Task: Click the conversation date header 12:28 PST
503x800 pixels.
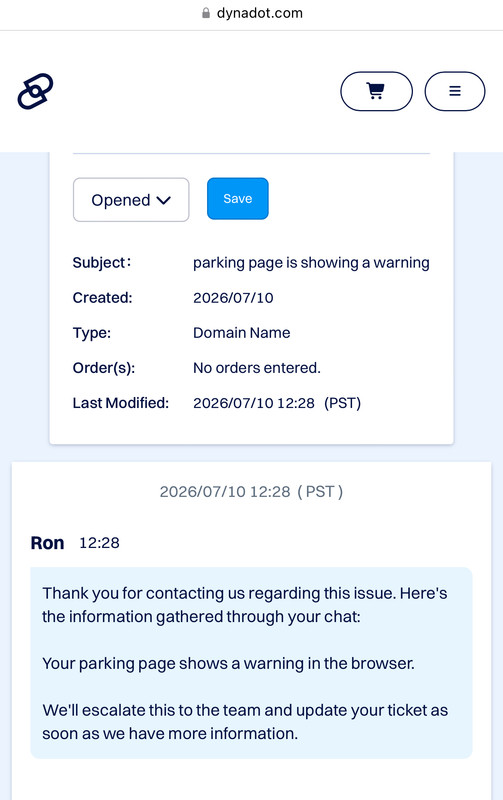Action: (252, 491)
